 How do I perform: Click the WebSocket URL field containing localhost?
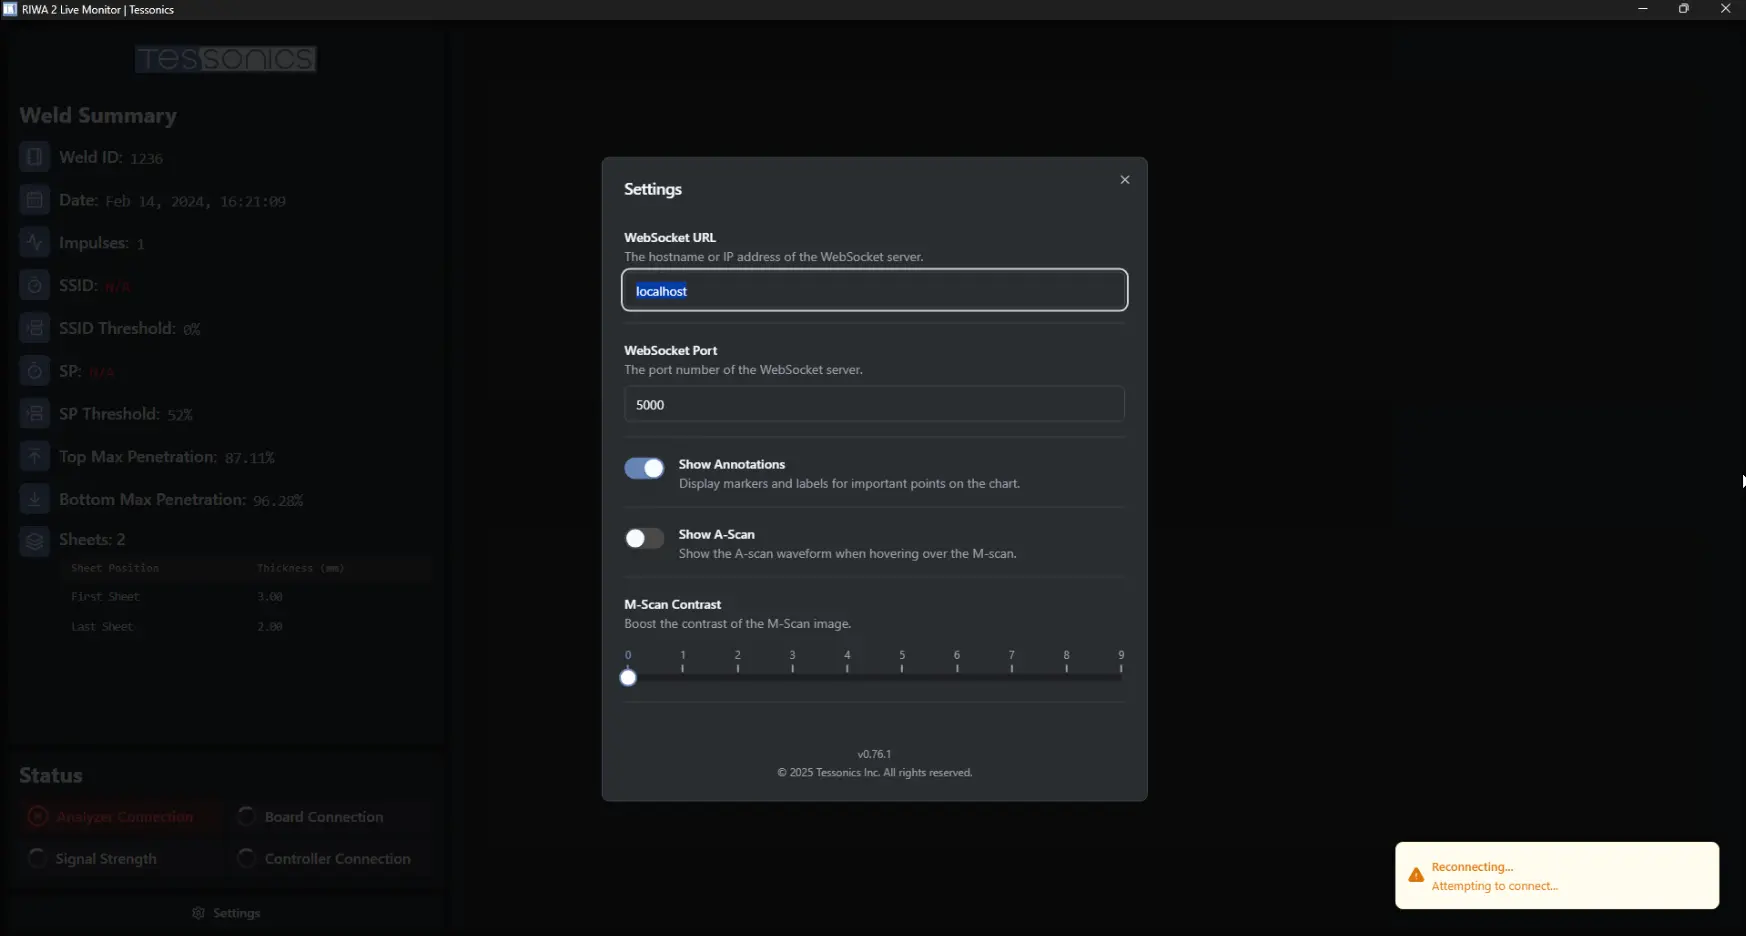(x=874, y=290)
